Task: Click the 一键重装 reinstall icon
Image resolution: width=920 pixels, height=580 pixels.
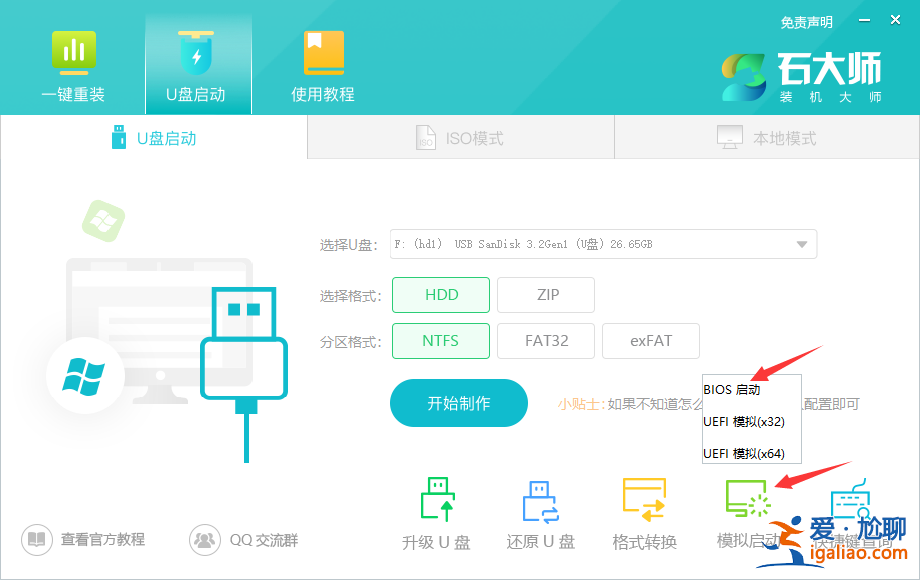Action: point(73,62)
